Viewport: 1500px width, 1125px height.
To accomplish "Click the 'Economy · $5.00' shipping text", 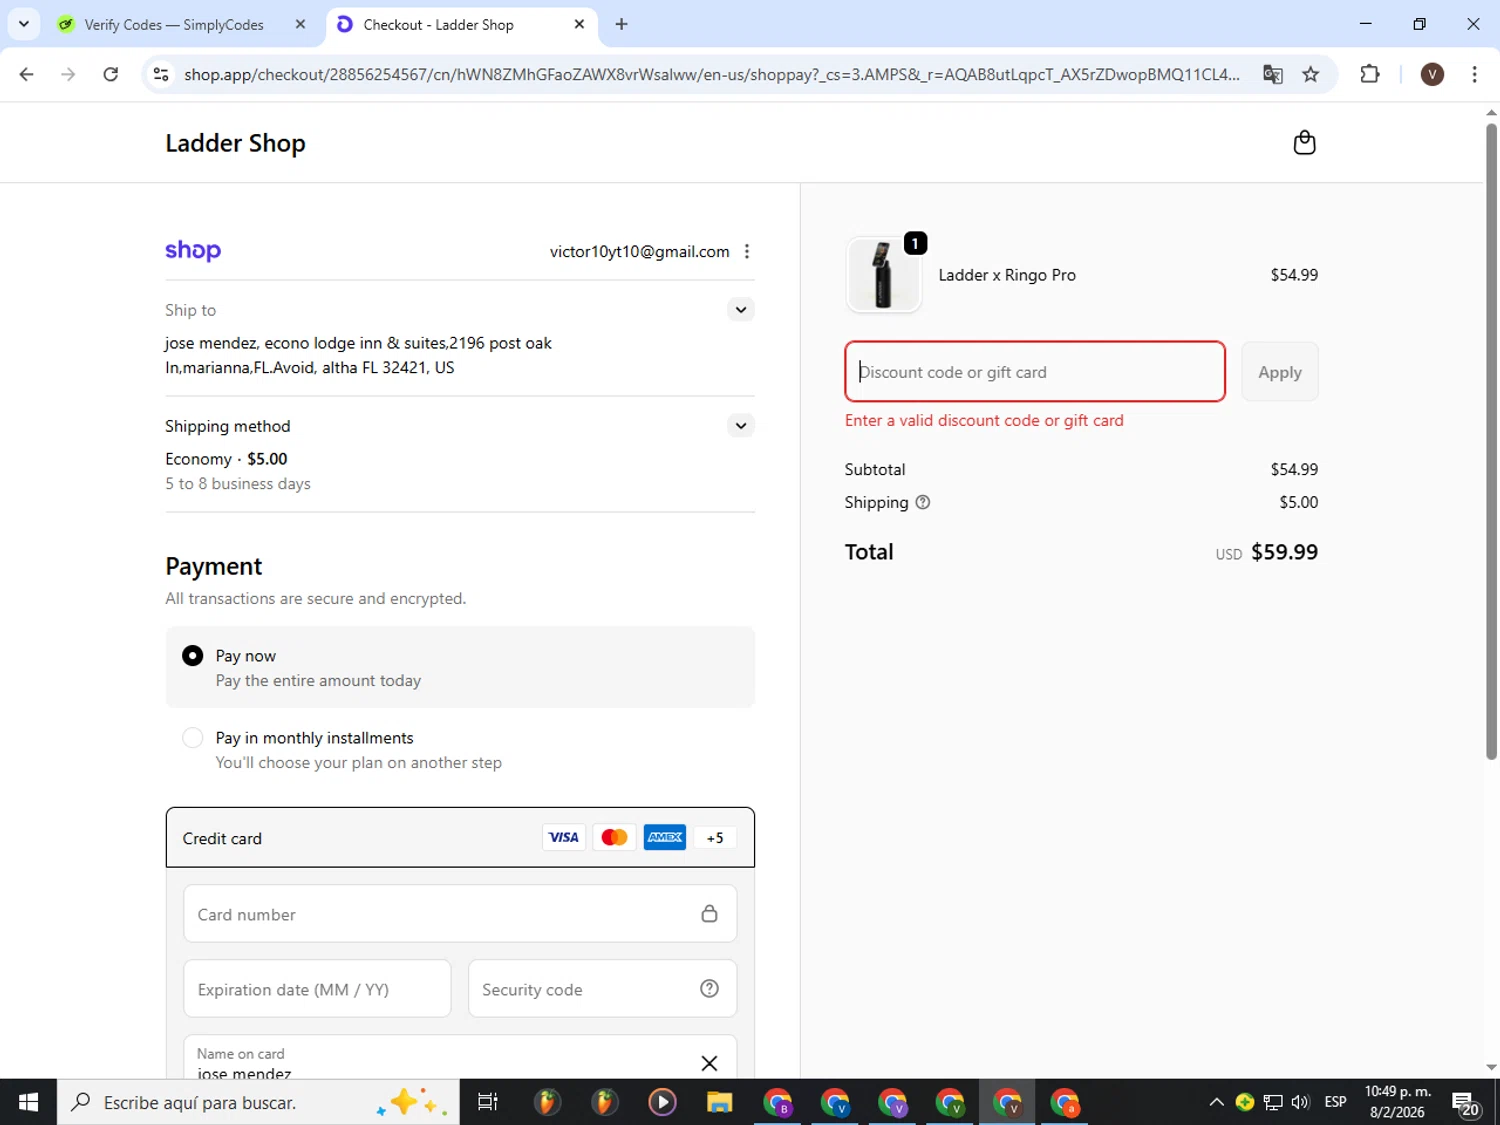I will tap(226, 459).
